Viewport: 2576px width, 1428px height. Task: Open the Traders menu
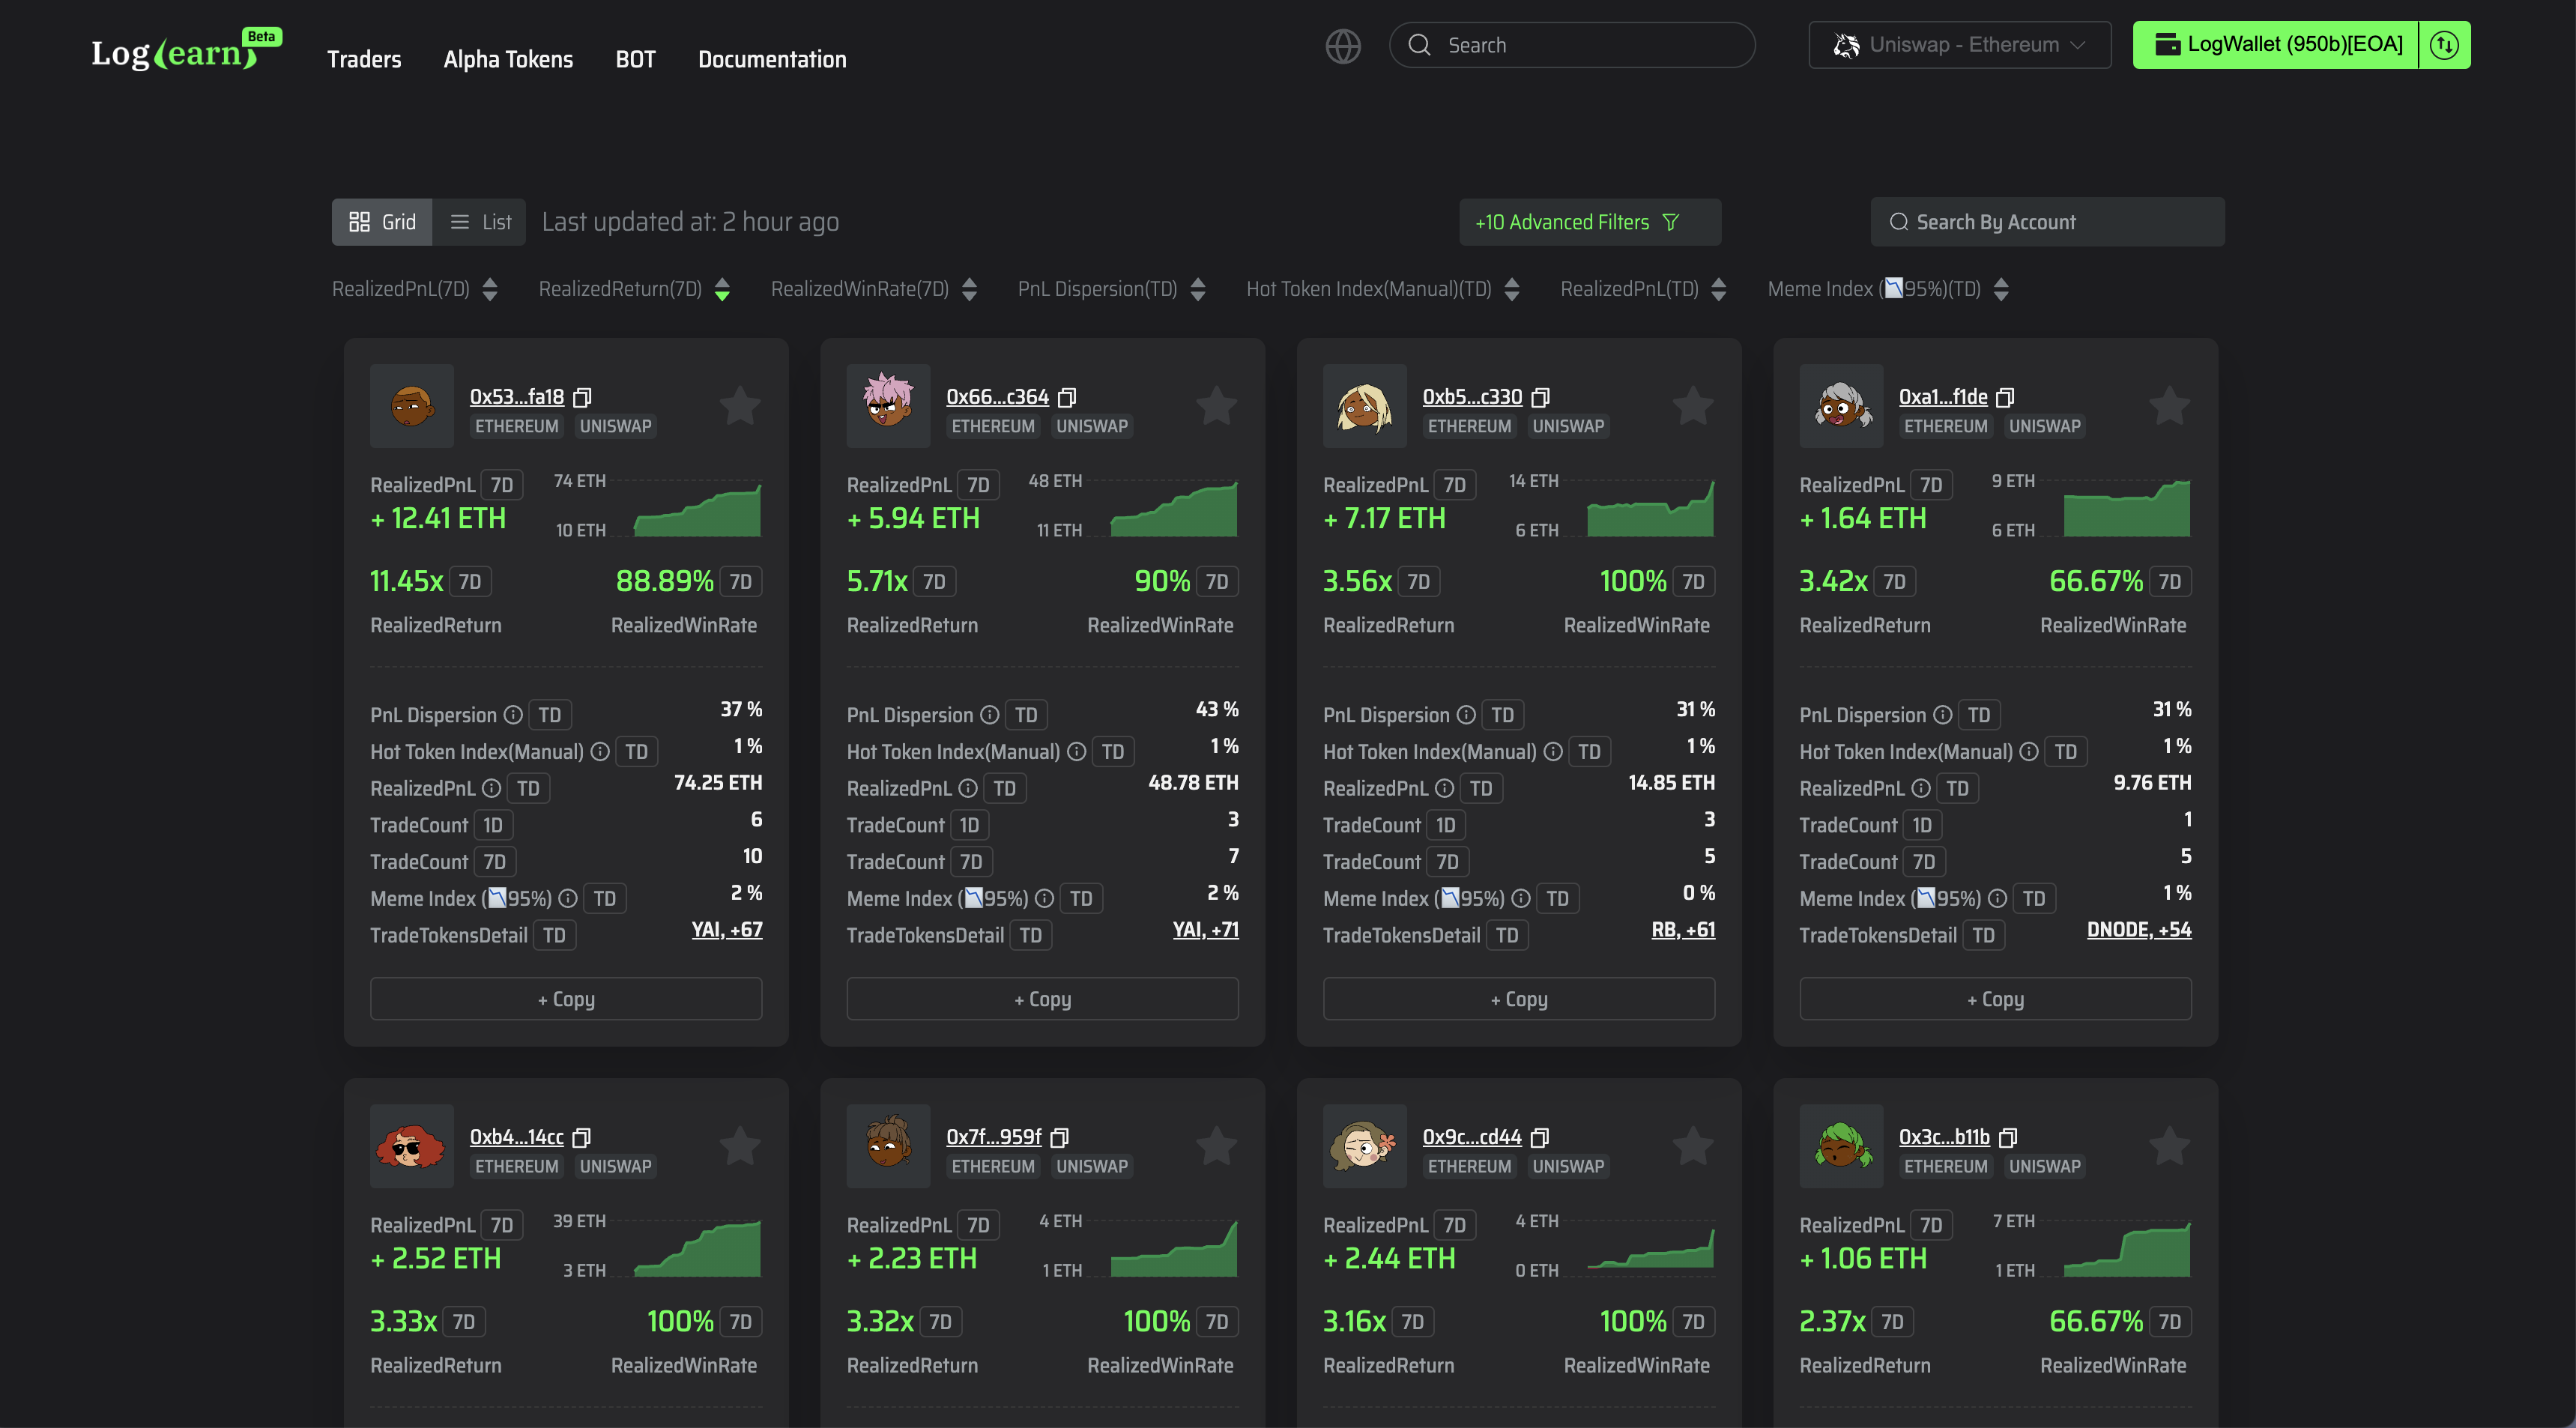(x=364, y=59)
